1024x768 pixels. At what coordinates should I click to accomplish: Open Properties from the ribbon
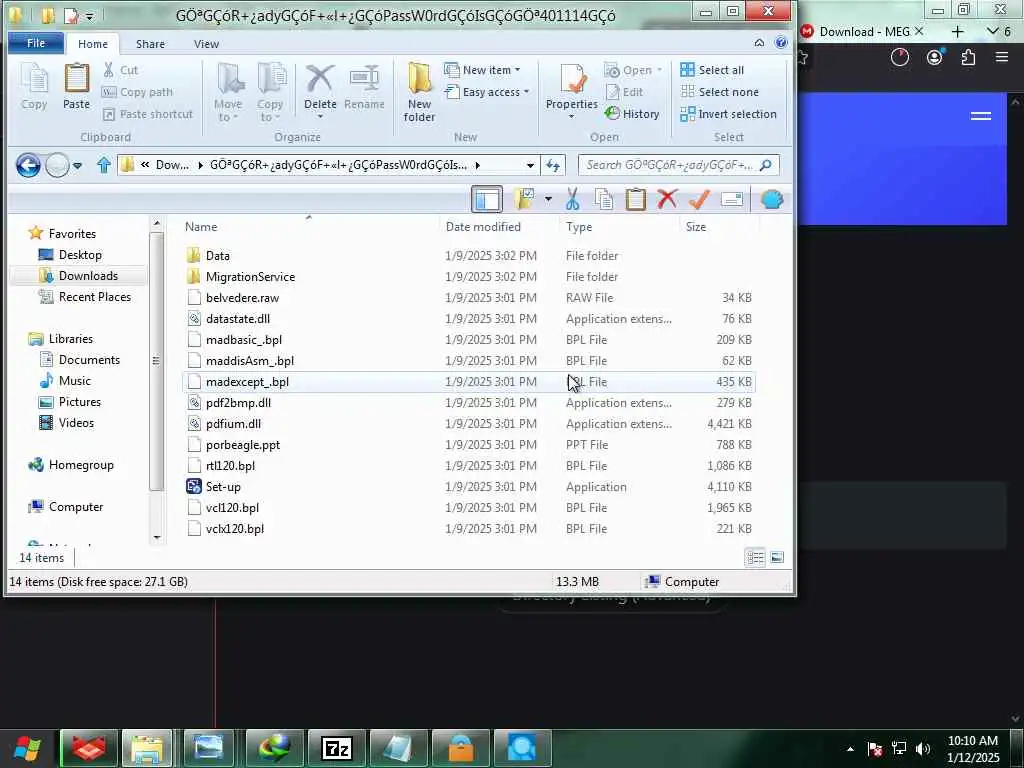point(571,86)
